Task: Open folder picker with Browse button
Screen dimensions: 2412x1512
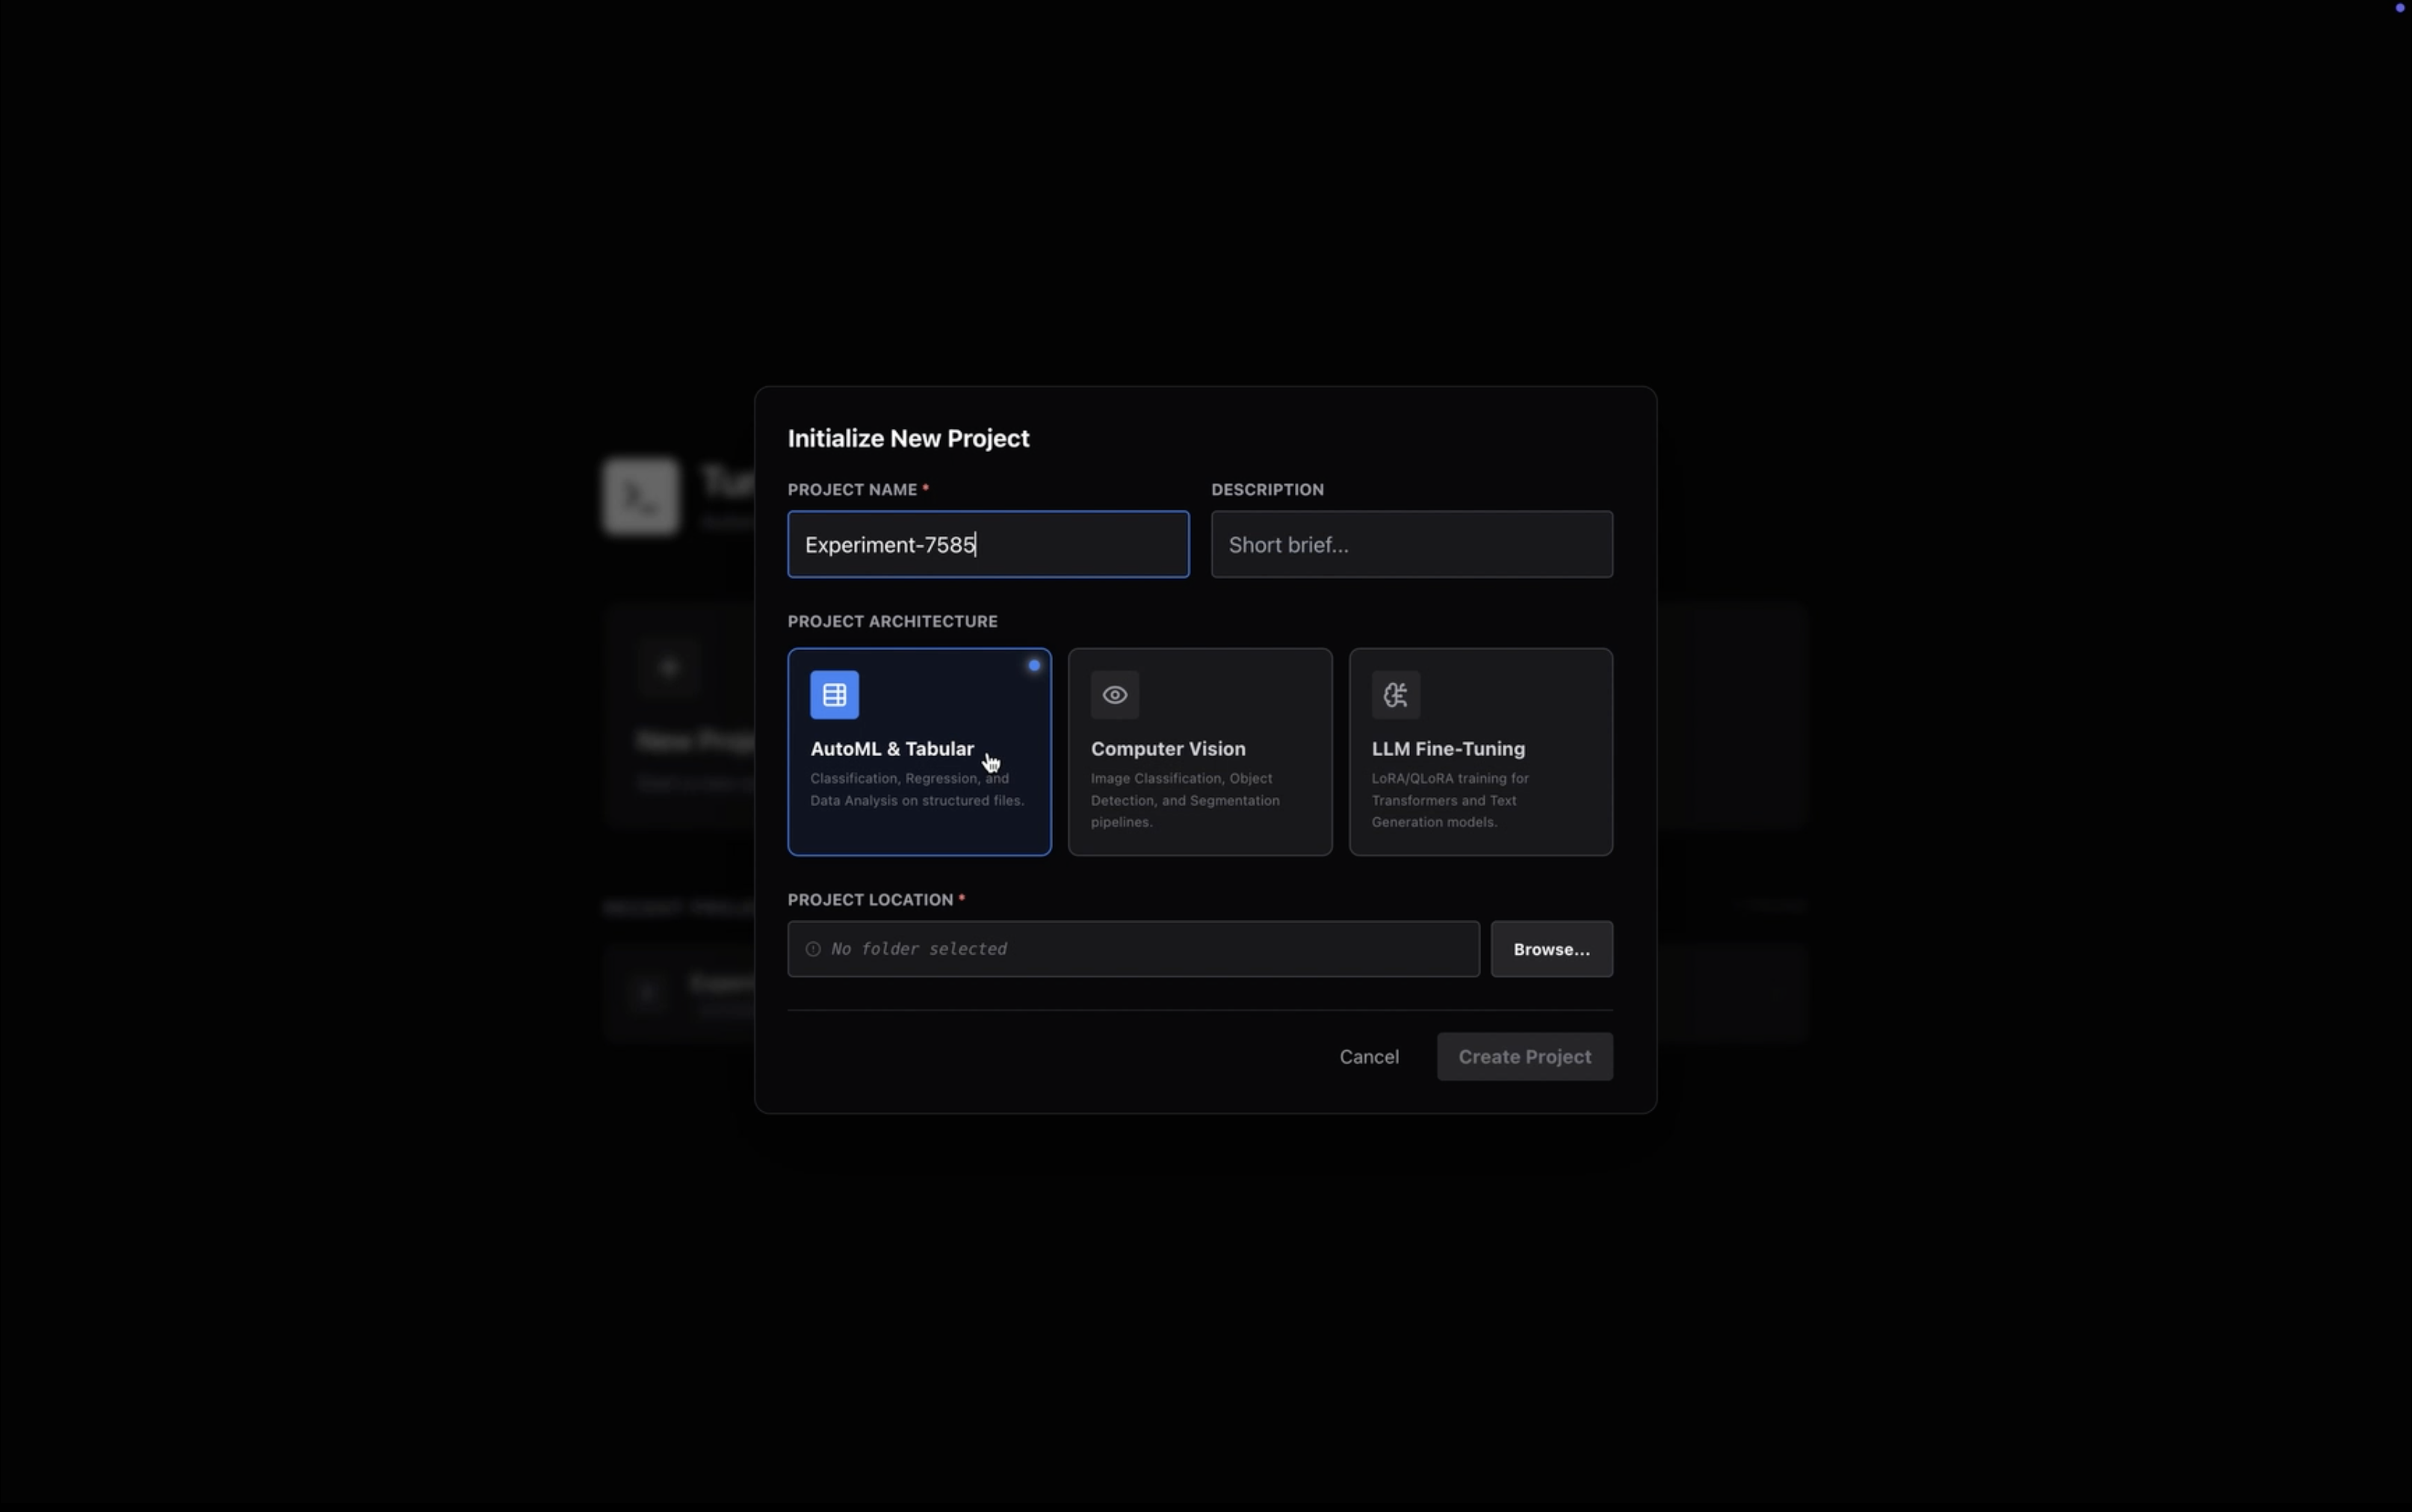Action: (1551, 949)
